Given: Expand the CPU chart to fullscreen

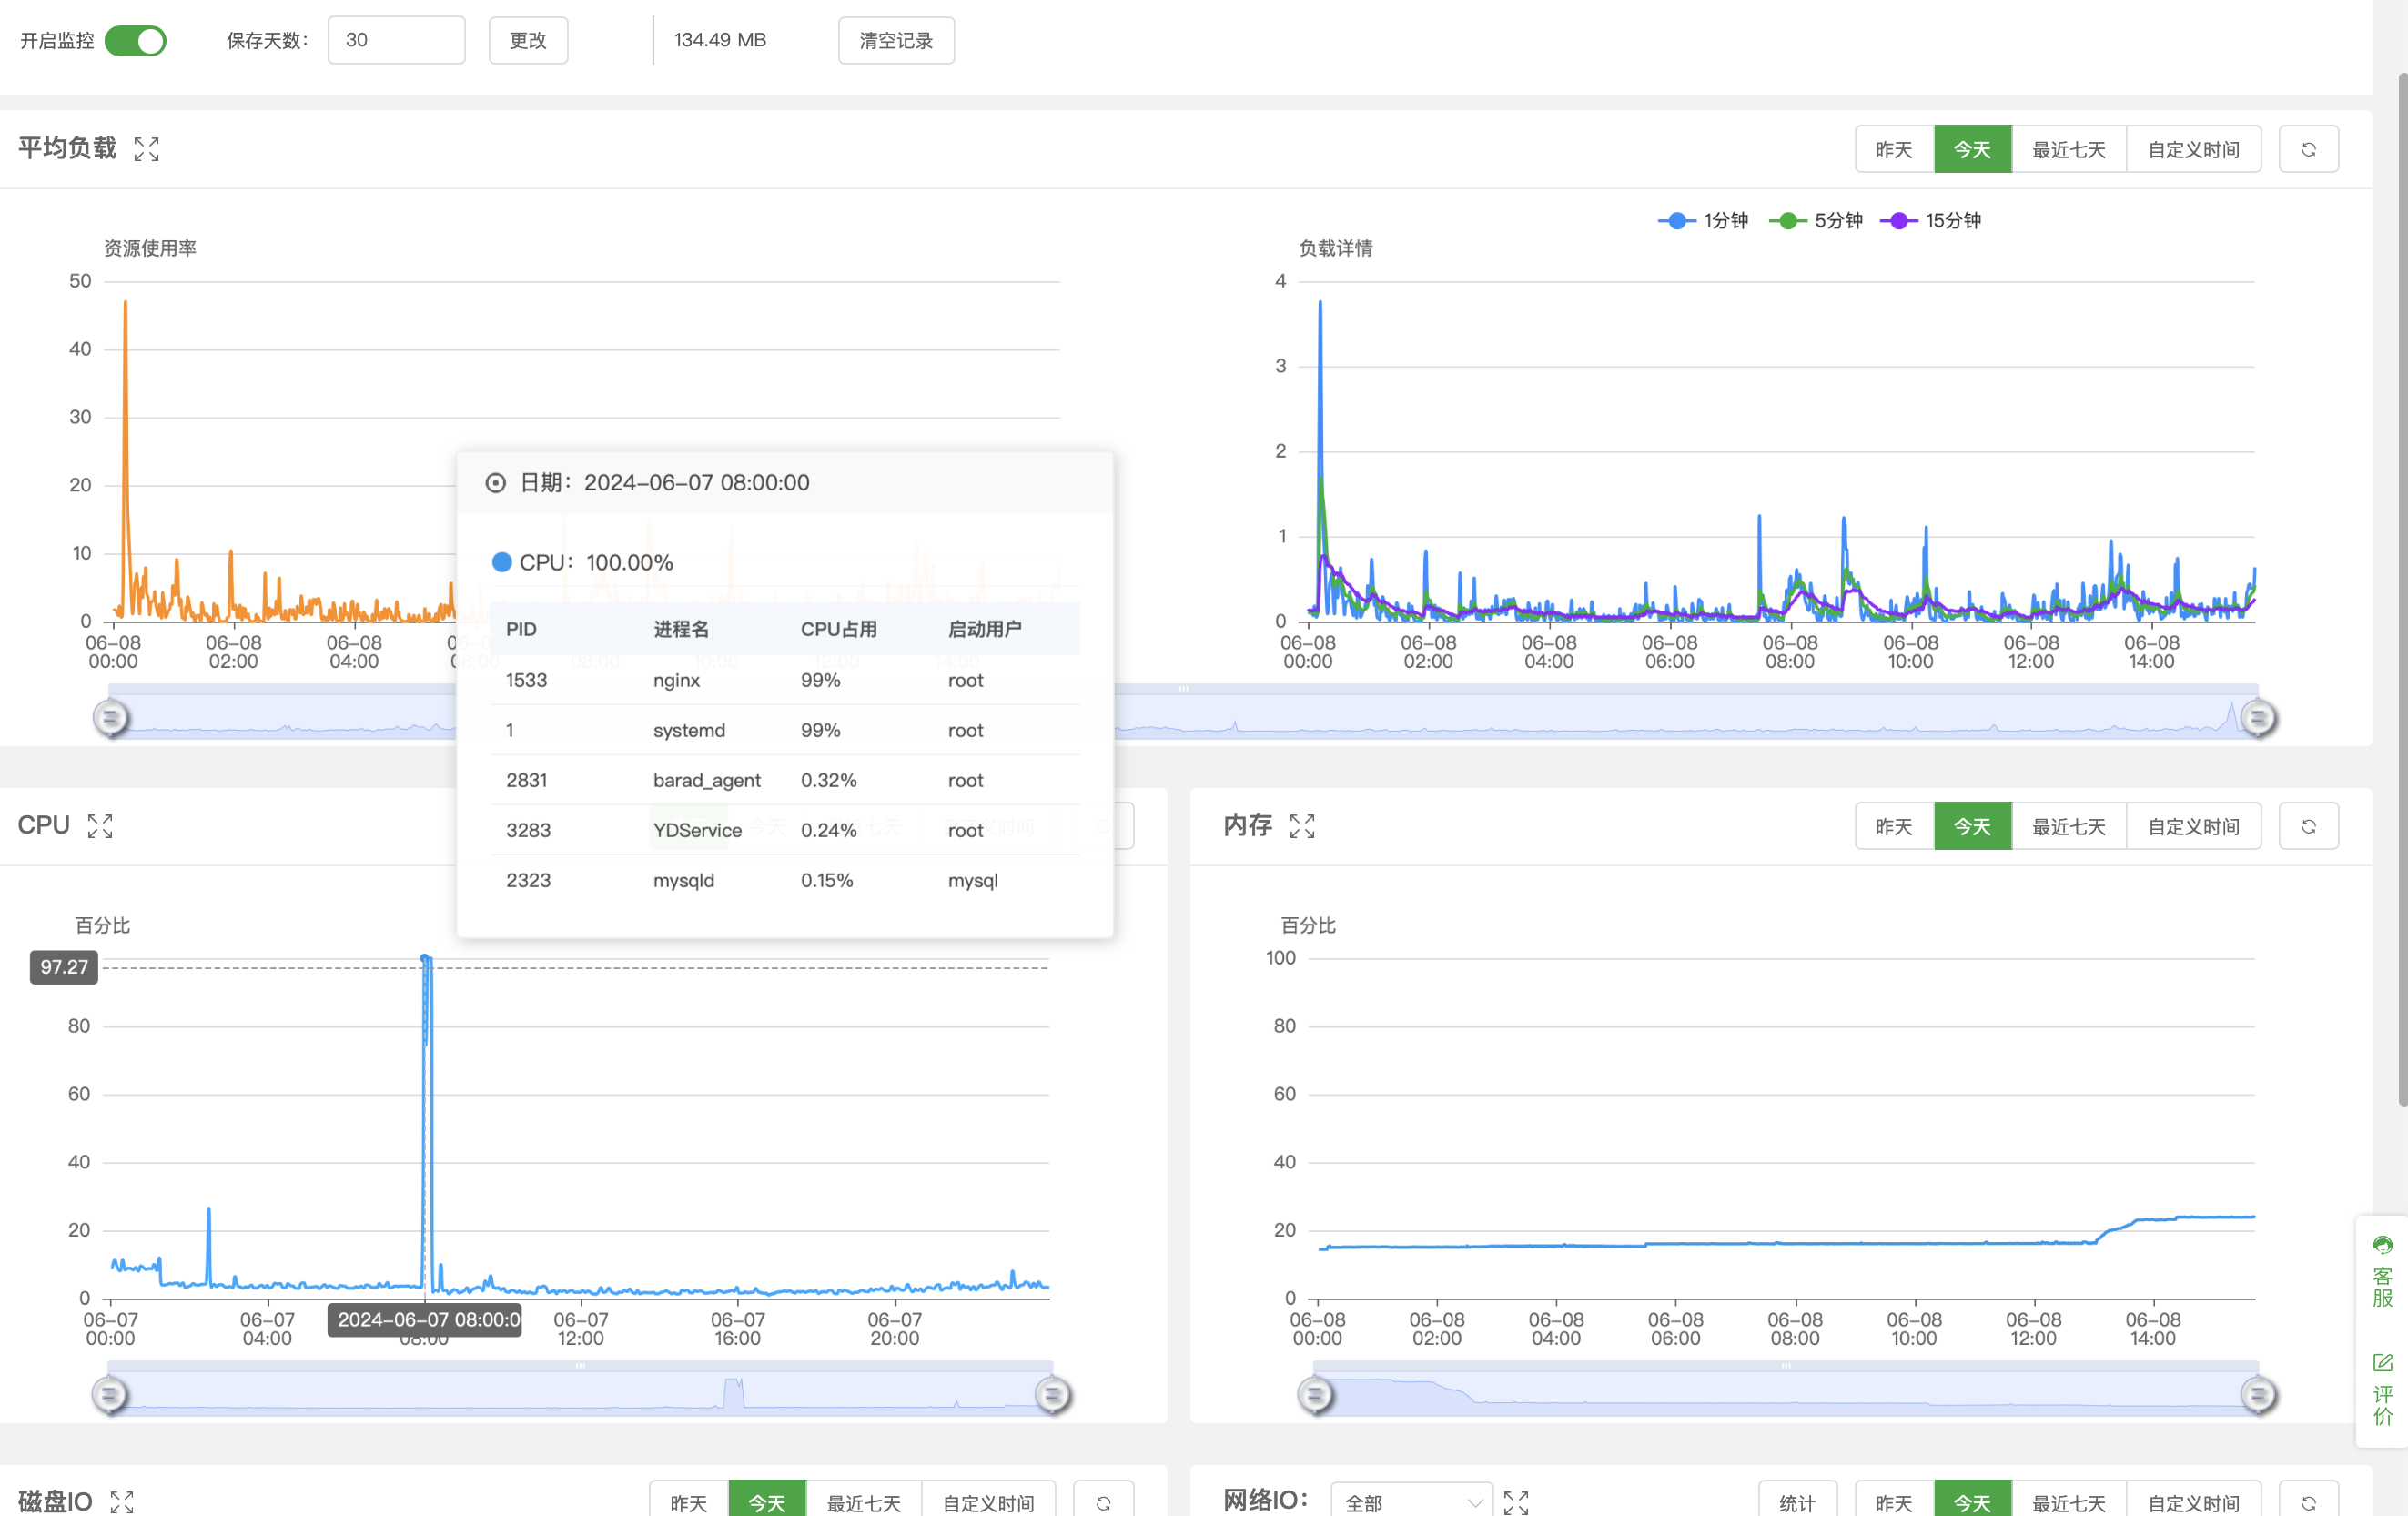Looking at the screenshot, I should pos(100,826).
